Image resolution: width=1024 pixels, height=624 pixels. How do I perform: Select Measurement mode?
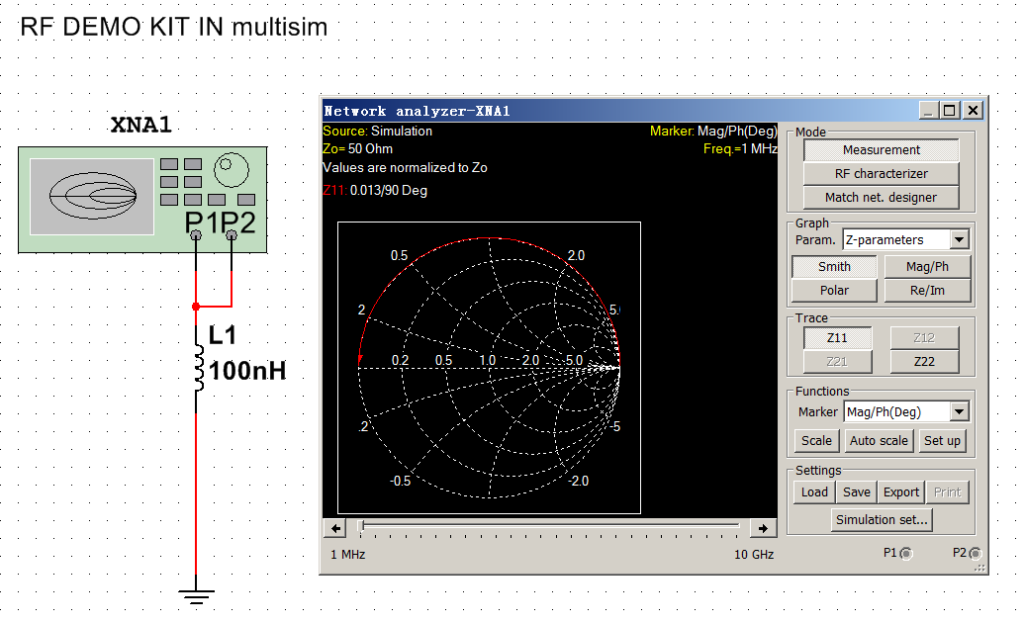coord(881,150)
